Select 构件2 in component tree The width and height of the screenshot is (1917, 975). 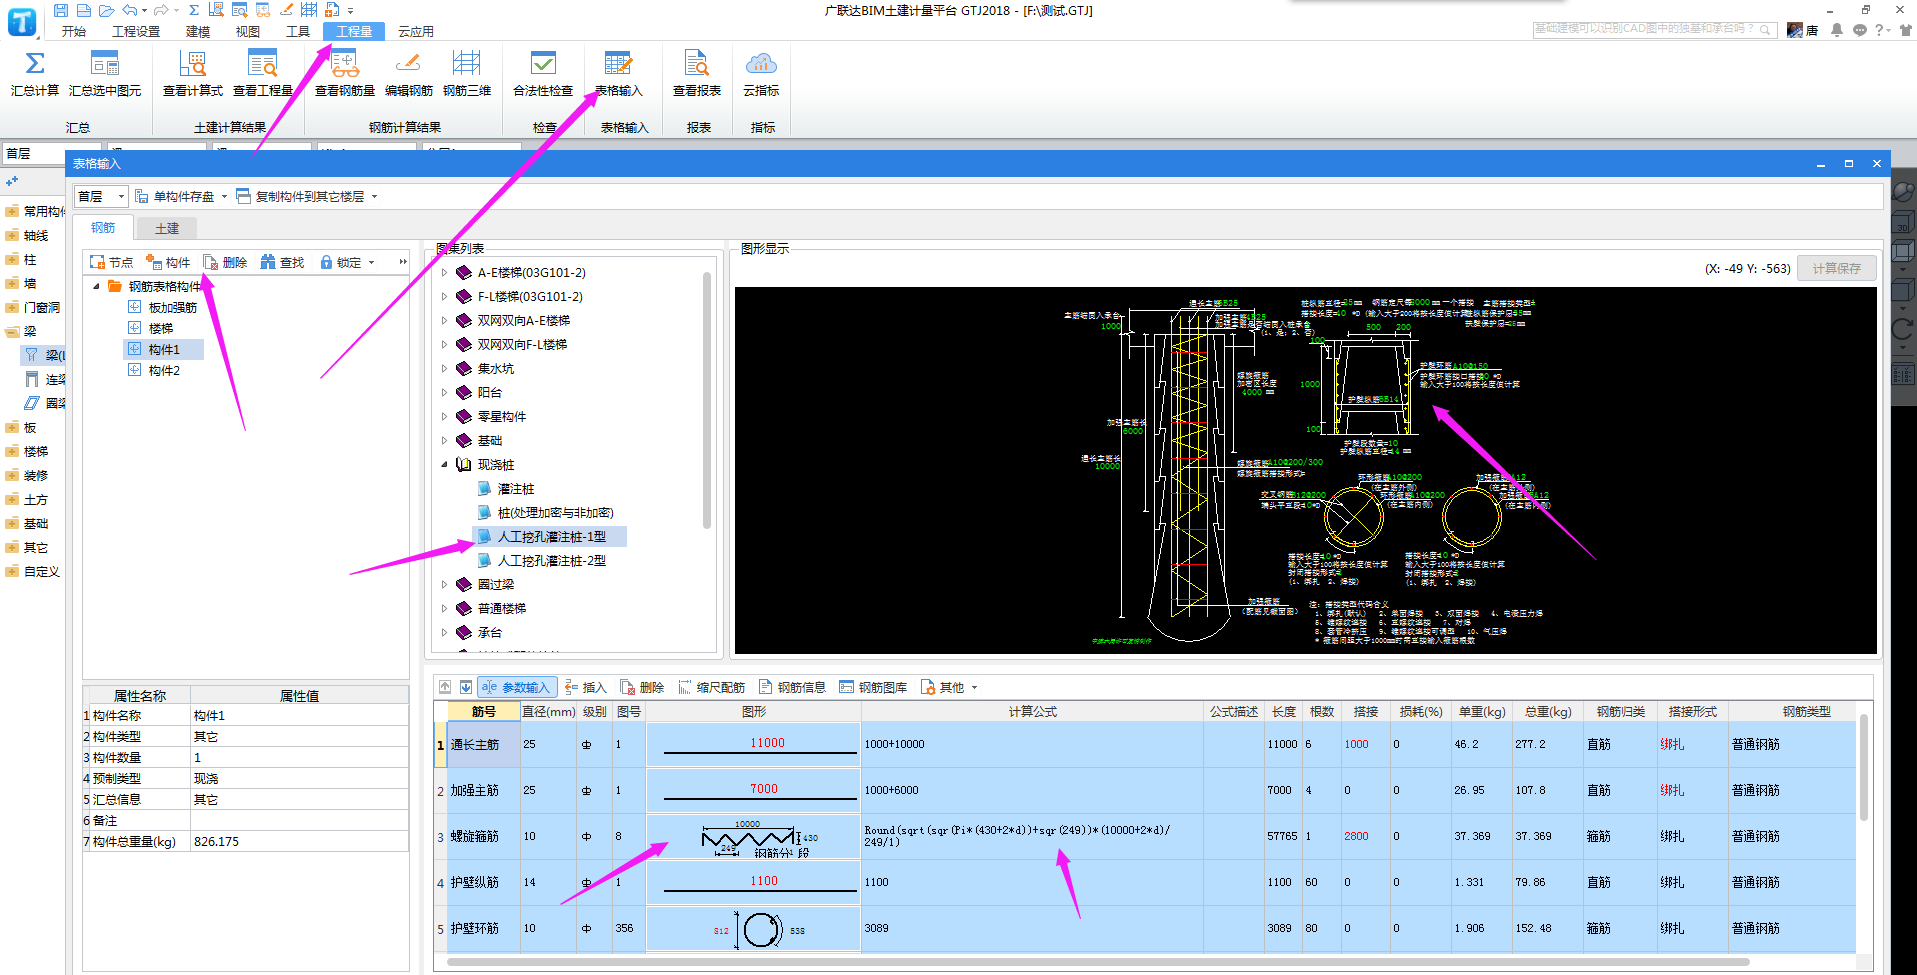click(164, 370)
